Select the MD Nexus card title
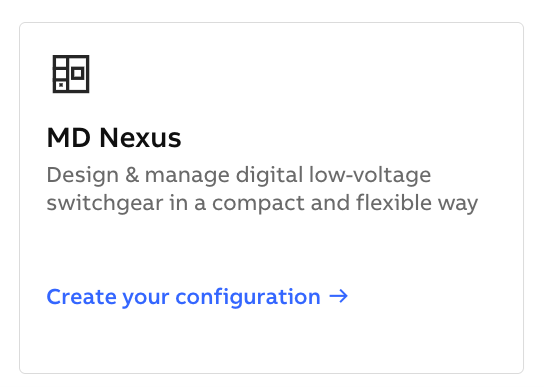The width and height of the screenshot is (544, 387). point(114,138)
